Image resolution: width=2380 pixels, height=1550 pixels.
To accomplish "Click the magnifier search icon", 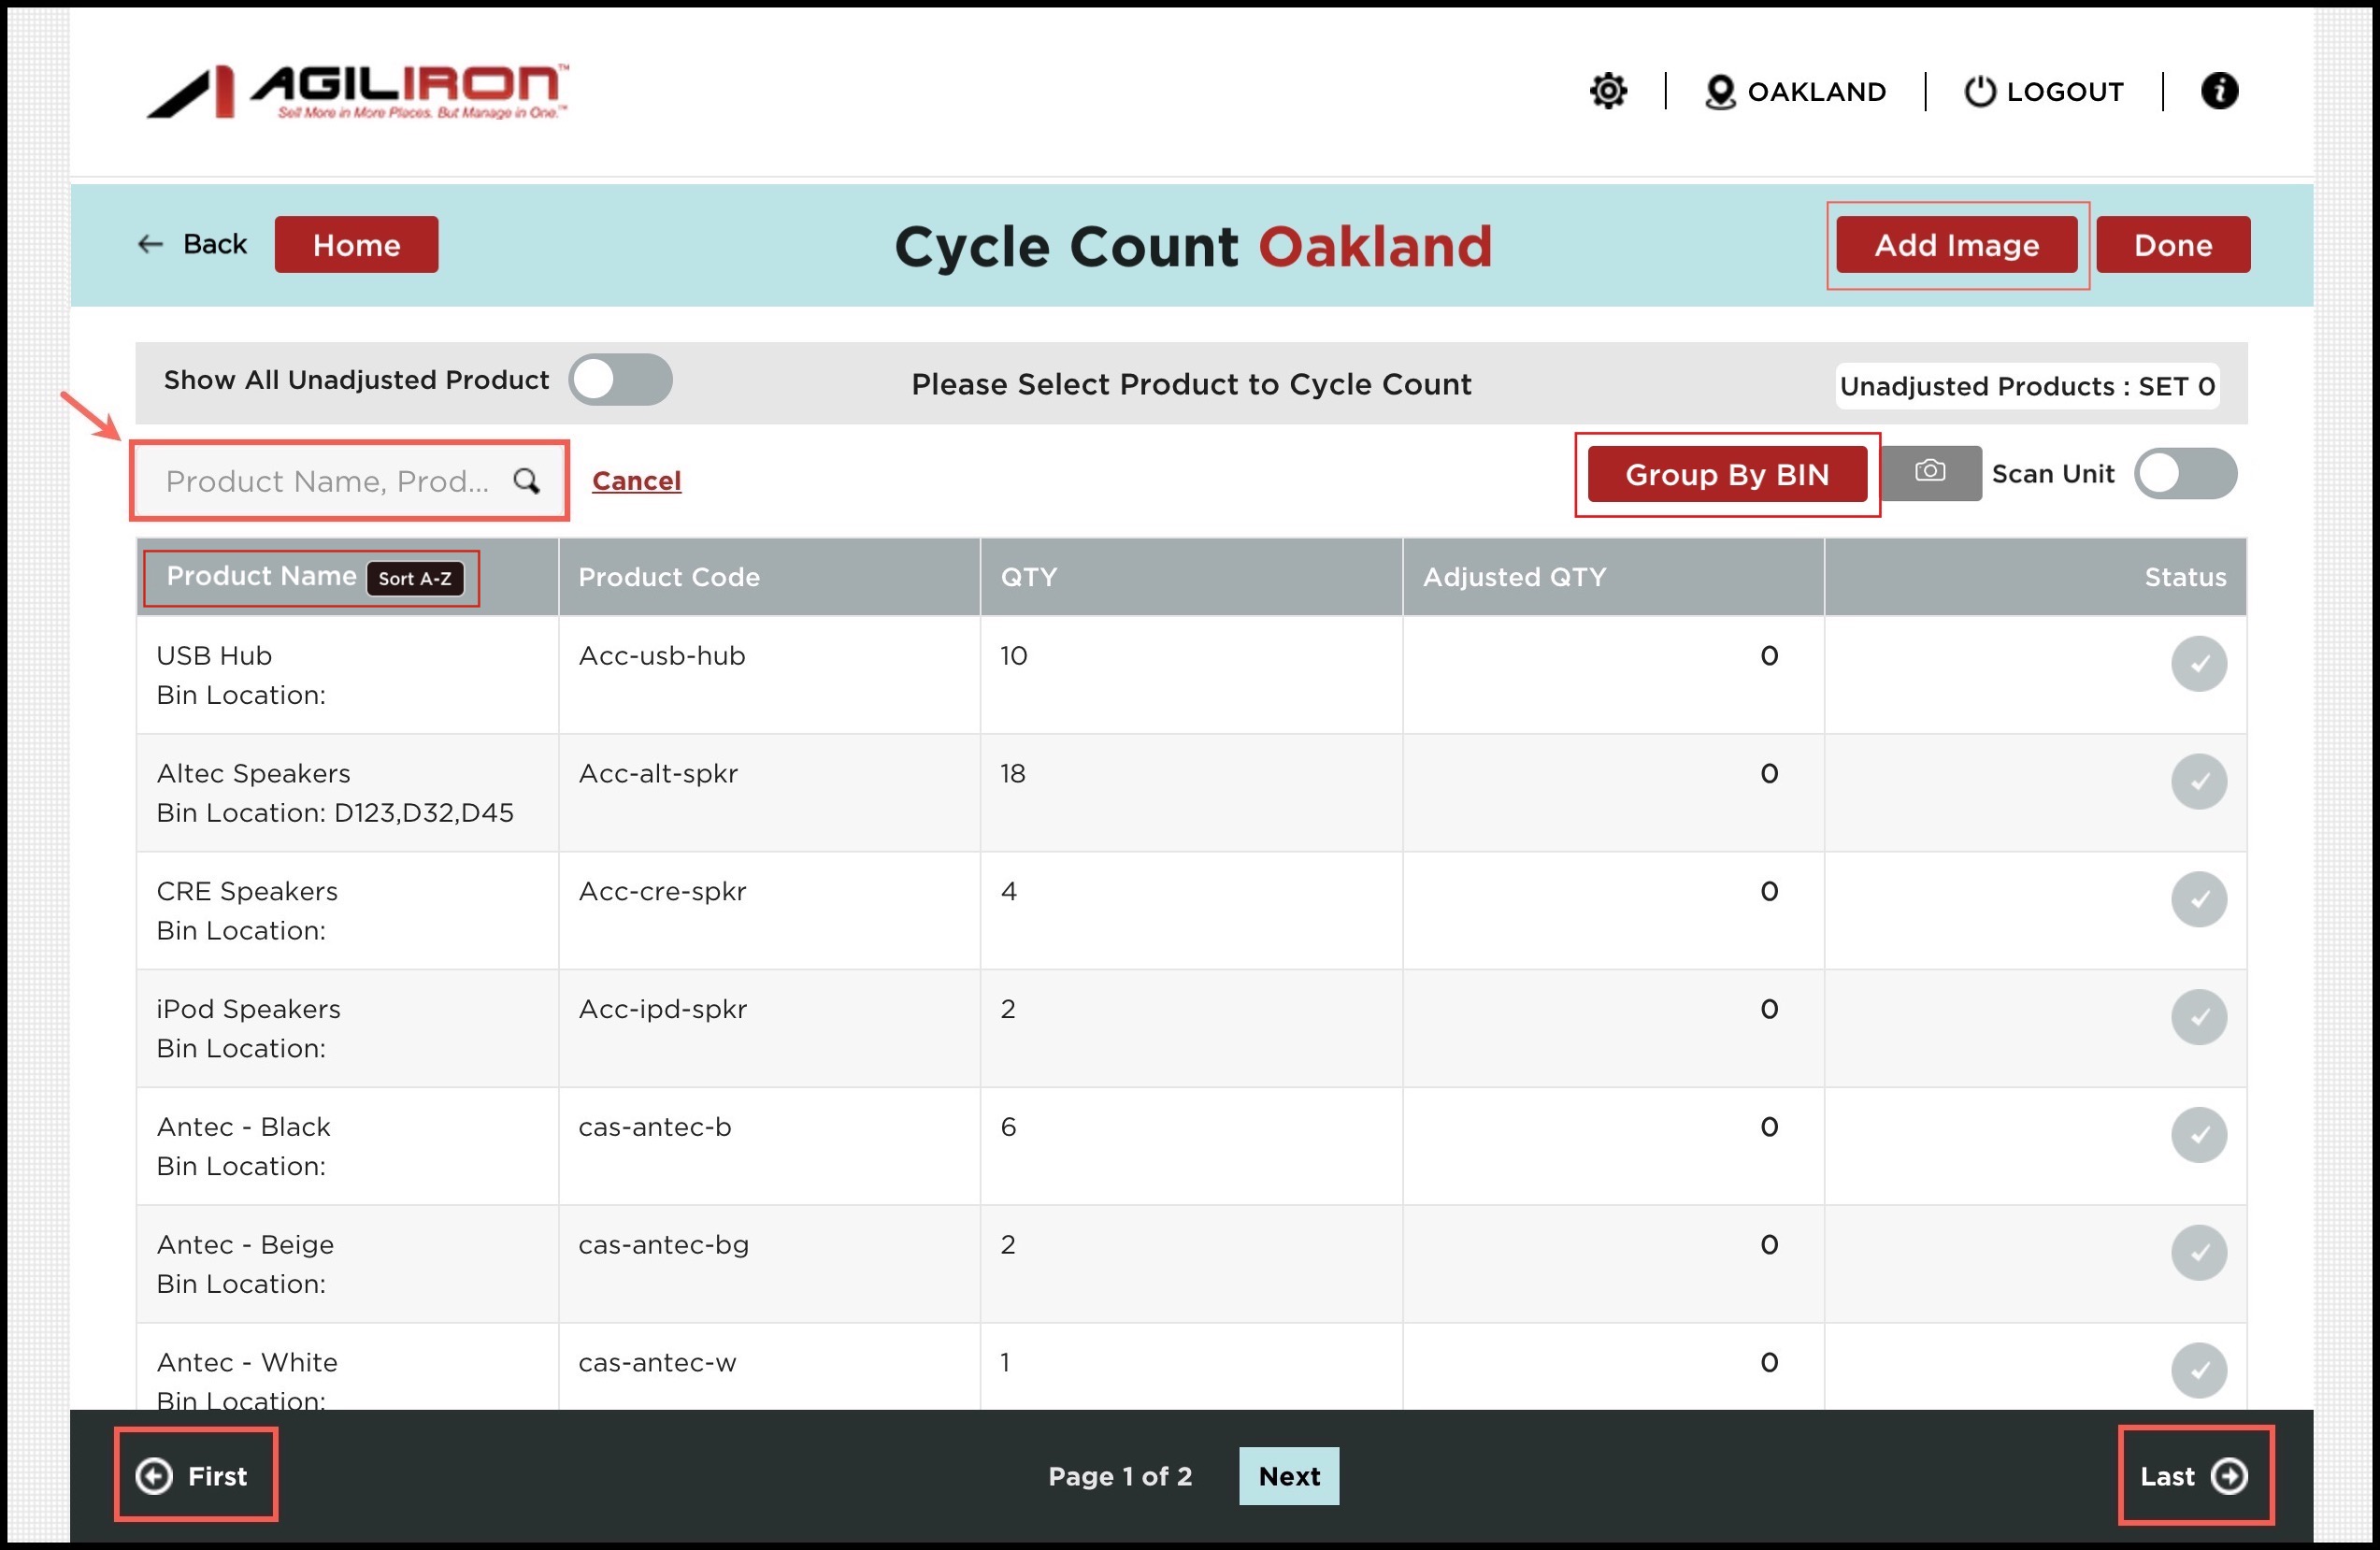I will tap(526, 481).
